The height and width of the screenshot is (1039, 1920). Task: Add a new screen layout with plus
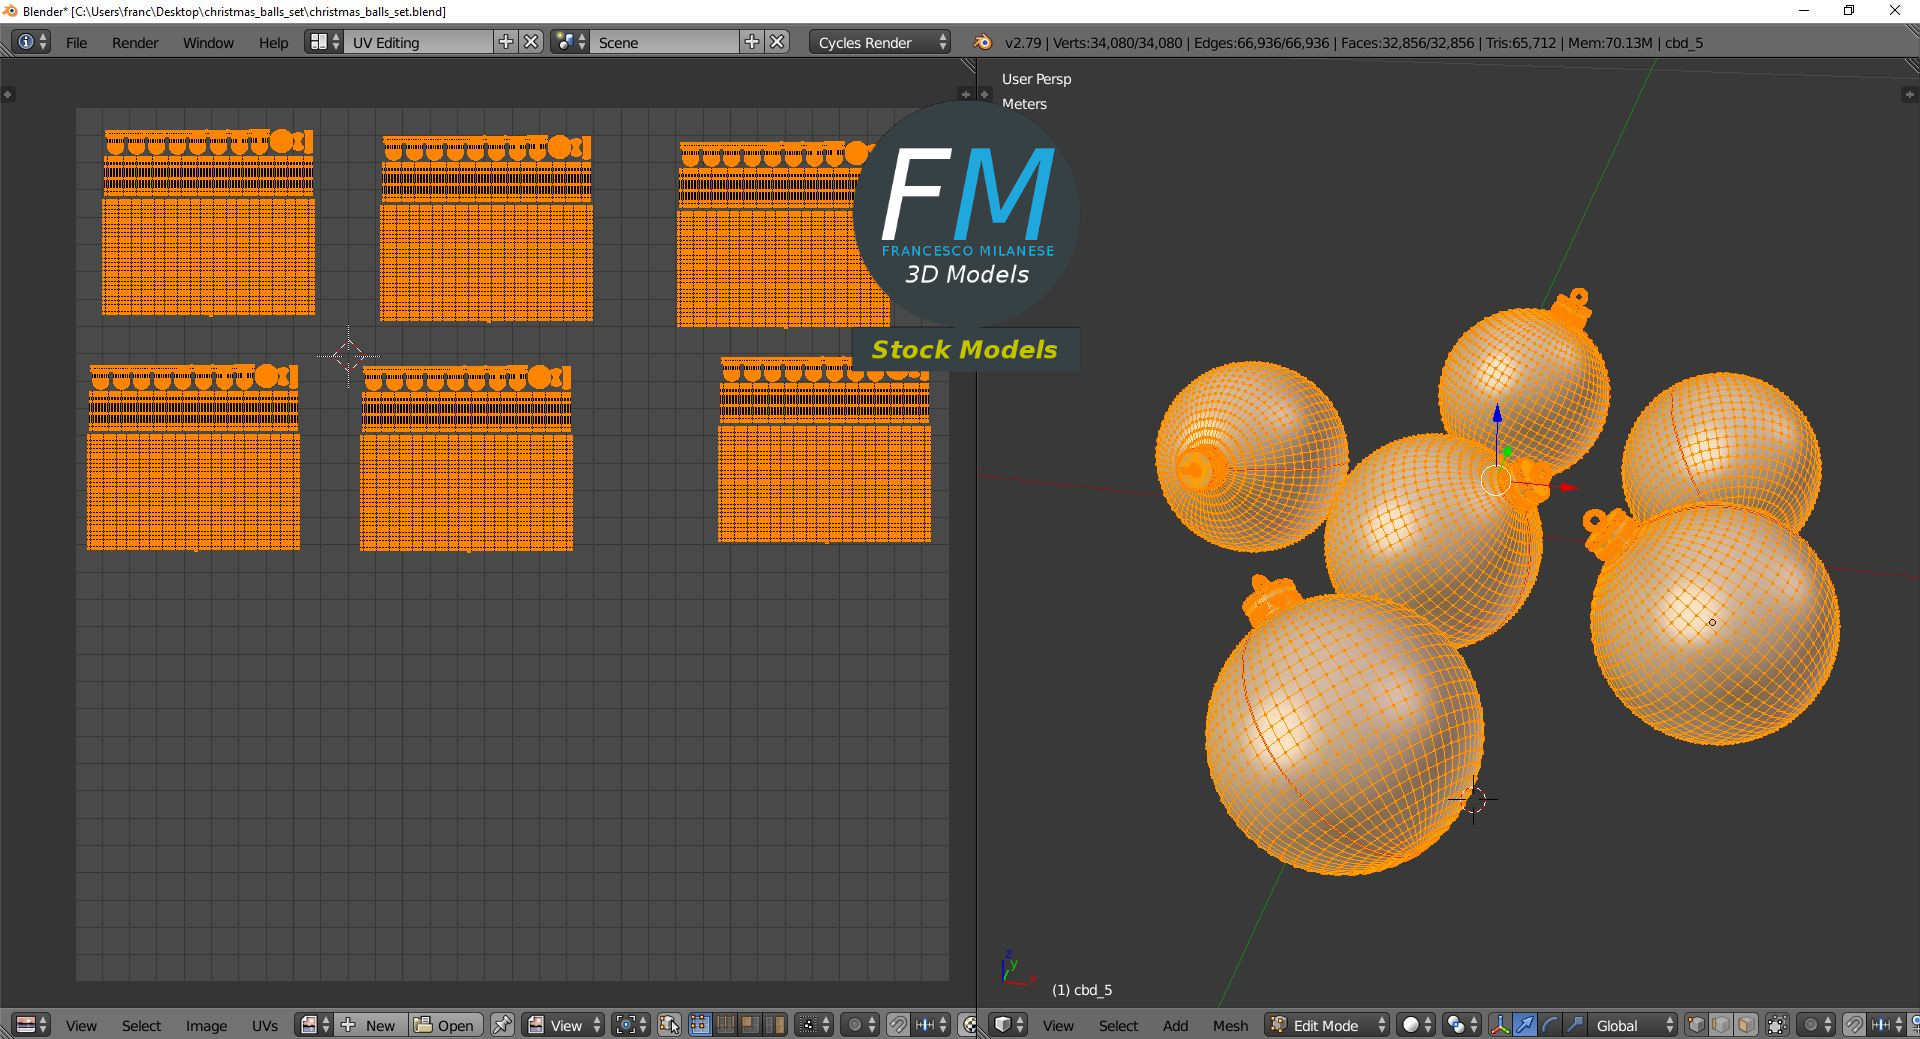(x=506, y=42)
